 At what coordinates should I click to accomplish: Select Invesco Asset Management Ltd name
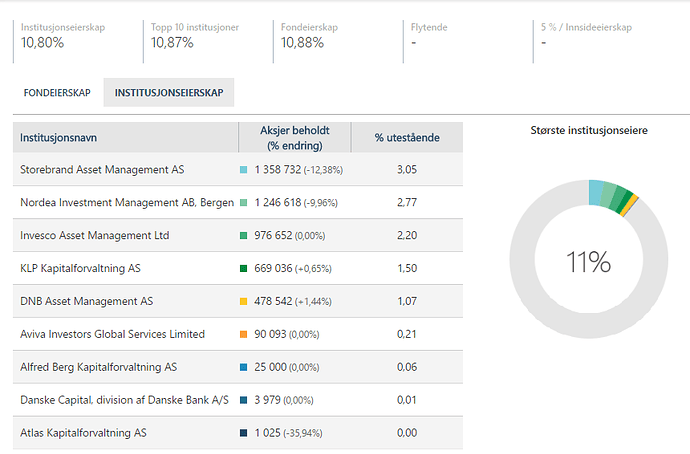pyautogui.click(x=95, y=236)
